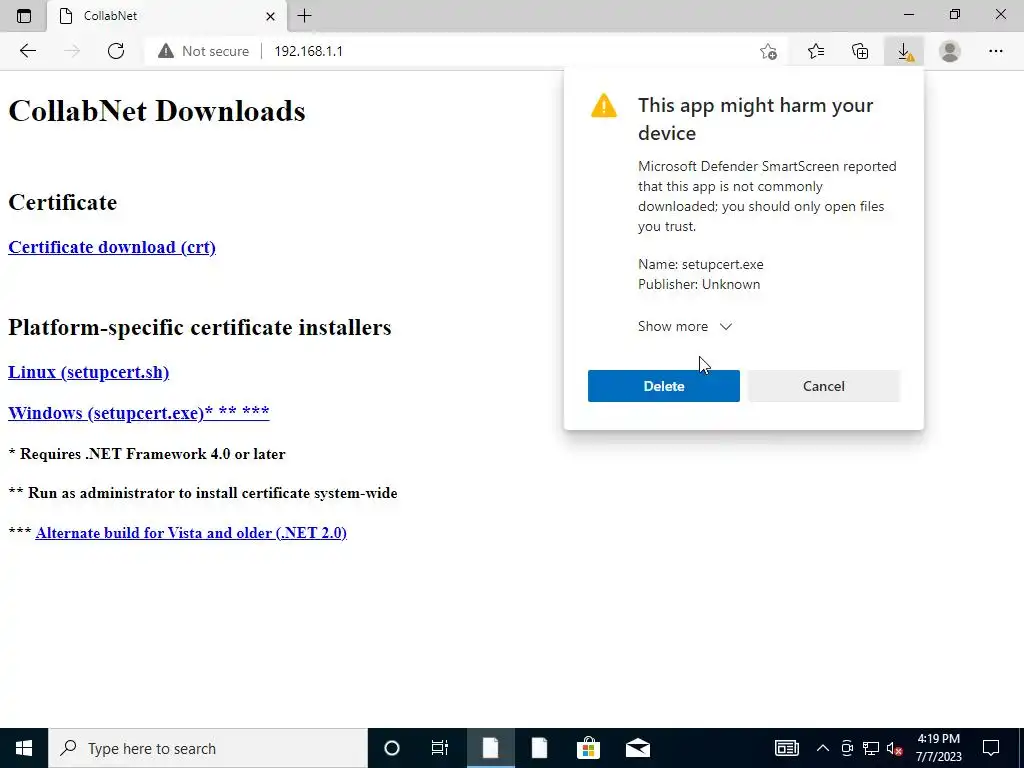Open the Windows Start menu
The height and width of the screenshot is (768, 1024).
pyautogui.click(x=24, y=748)
